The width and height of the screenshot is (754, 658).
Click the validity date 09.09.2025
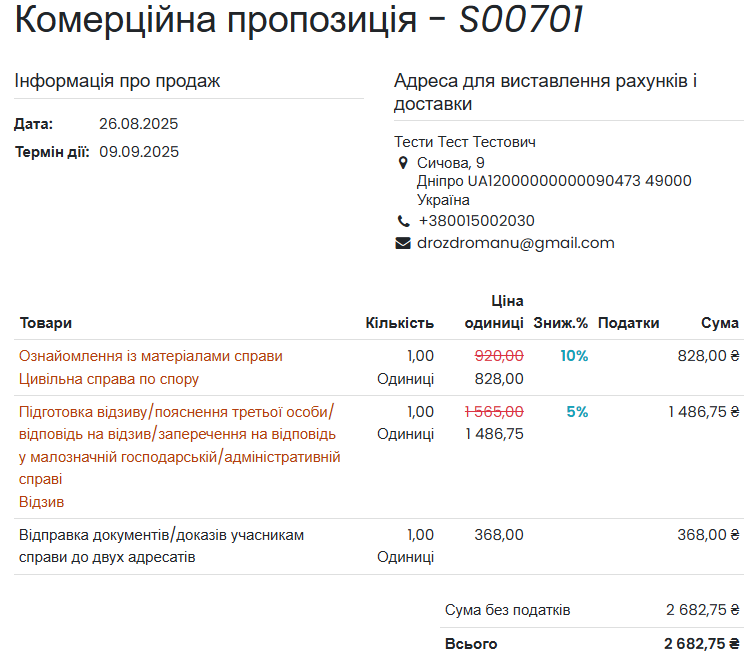point(139,153)
